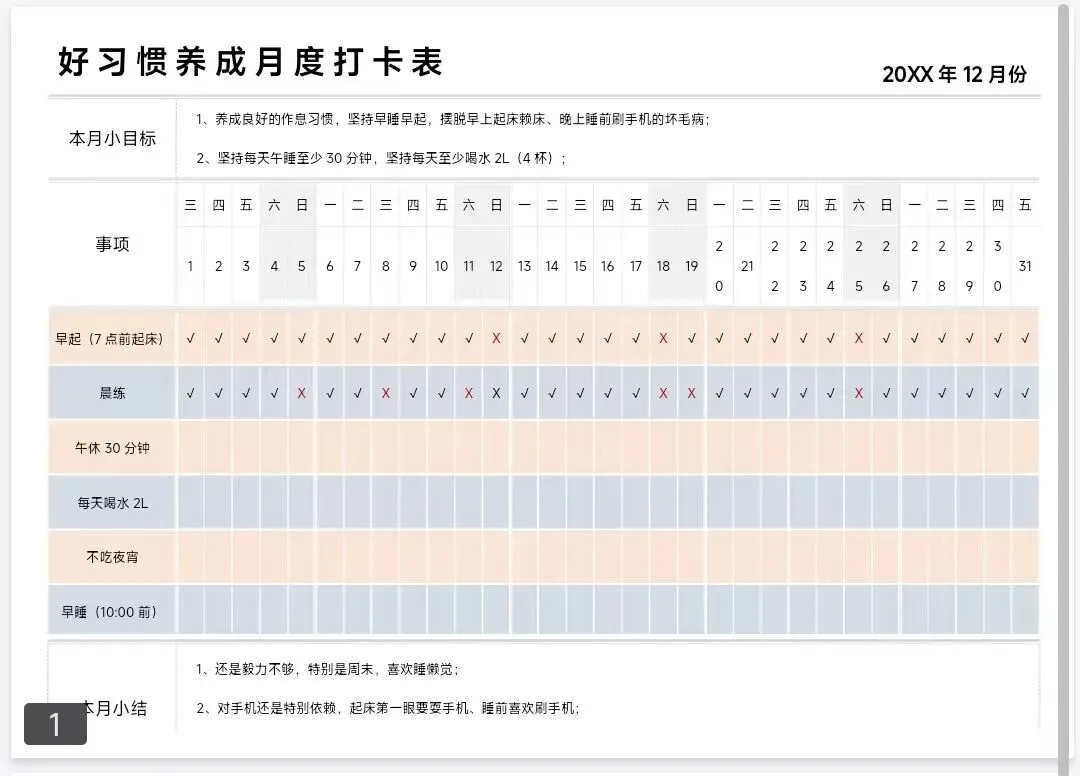Click the day 21 date cell
Viewport: 1080px width, 776px height.
[747, 266]
